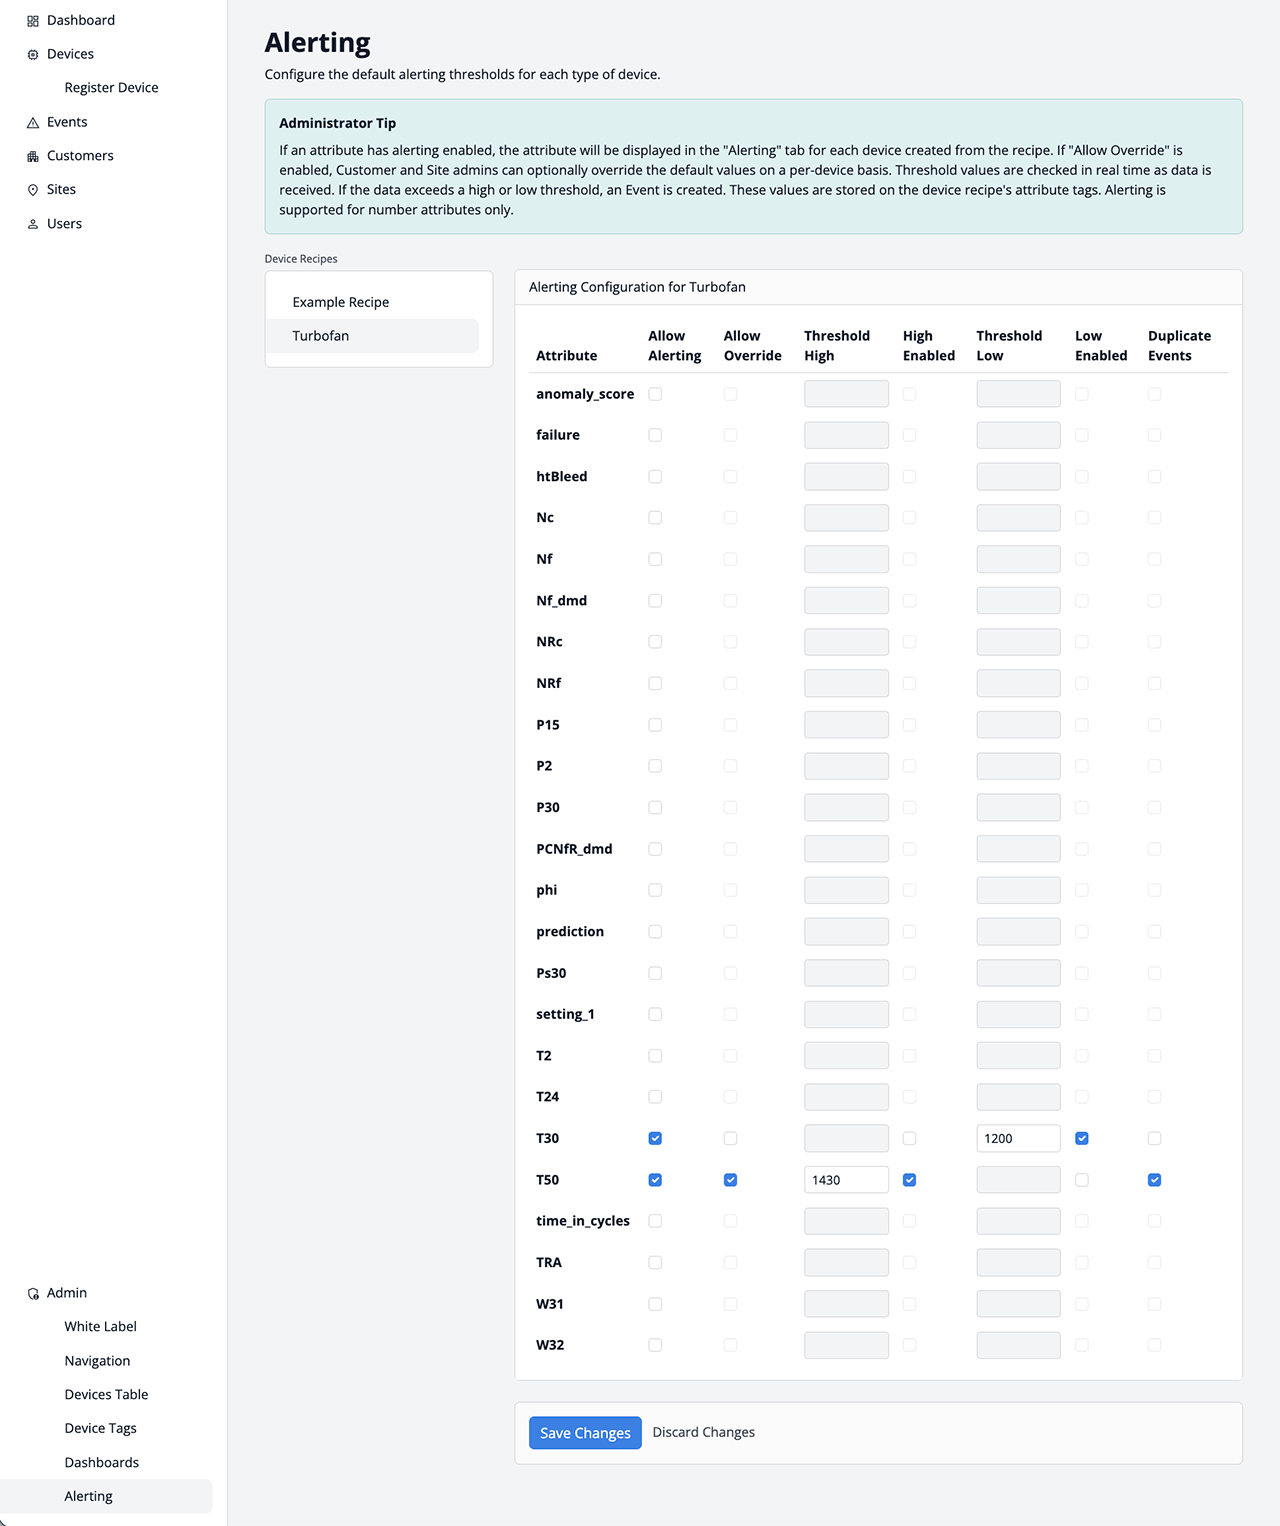The image size is (1280, 1526).
Task: Open the Register Device page
Action: [x=111, y=88]
